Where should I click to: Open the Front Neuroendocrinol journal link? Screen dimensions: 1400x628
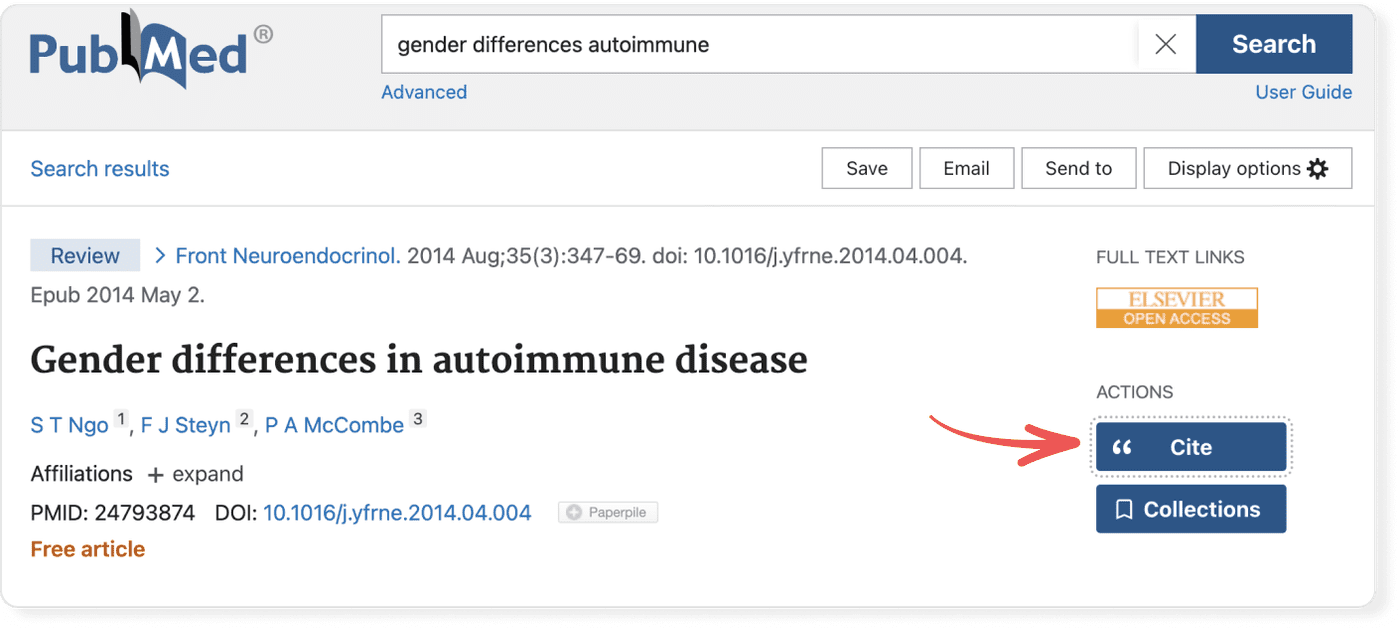tap(287, 255)
